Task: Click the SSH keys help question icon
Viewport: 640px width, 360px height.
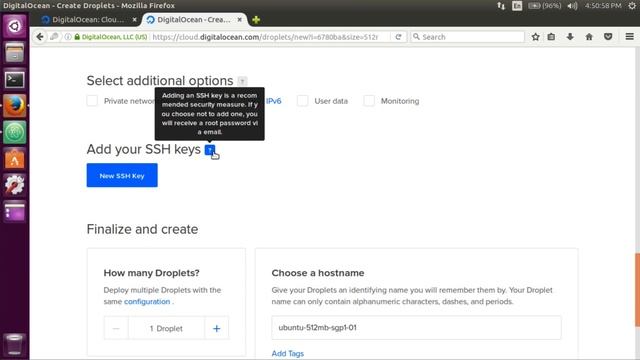Action: [210, 150]
